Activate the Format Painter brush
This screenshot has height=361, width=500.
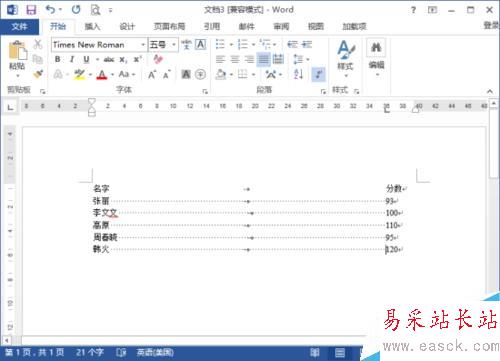coord(38,74)
